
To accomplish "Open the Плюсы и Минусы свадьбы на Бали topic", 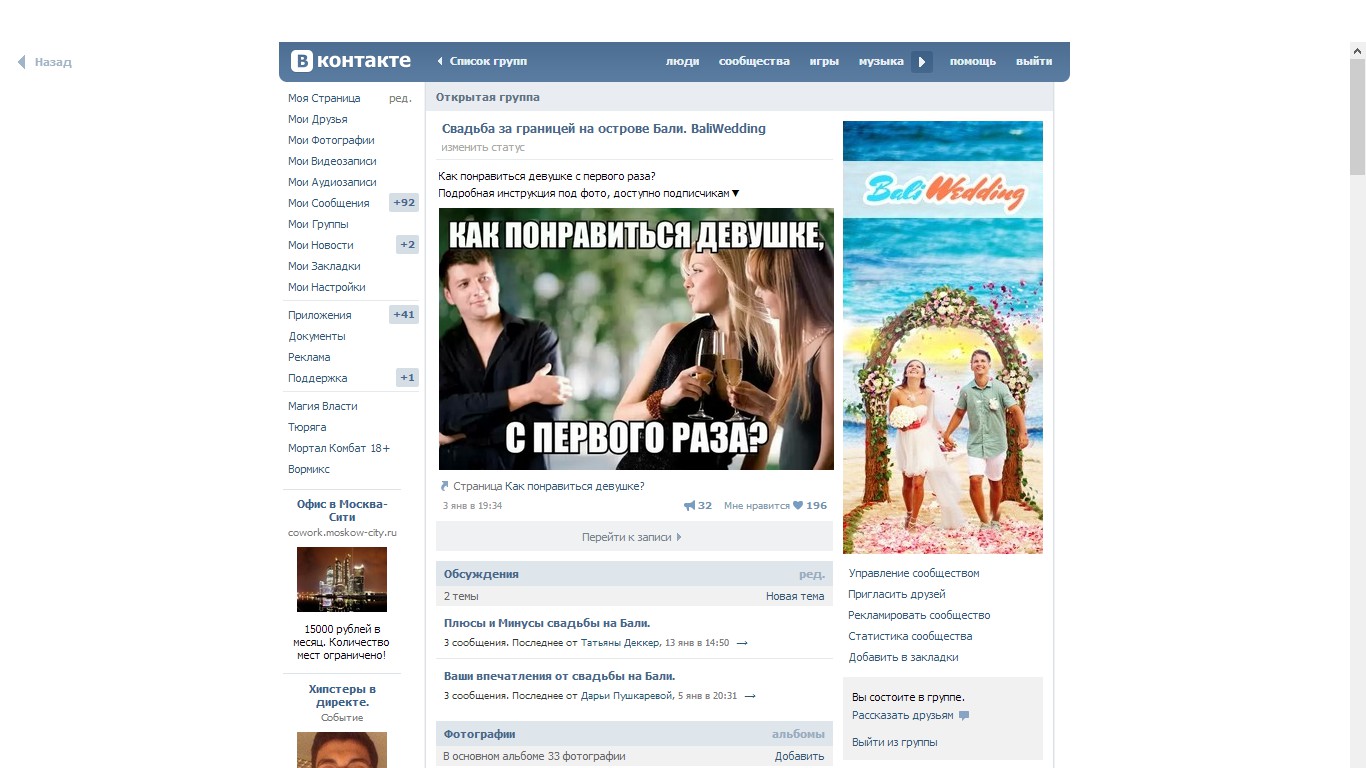I will [x=547, y=623].
